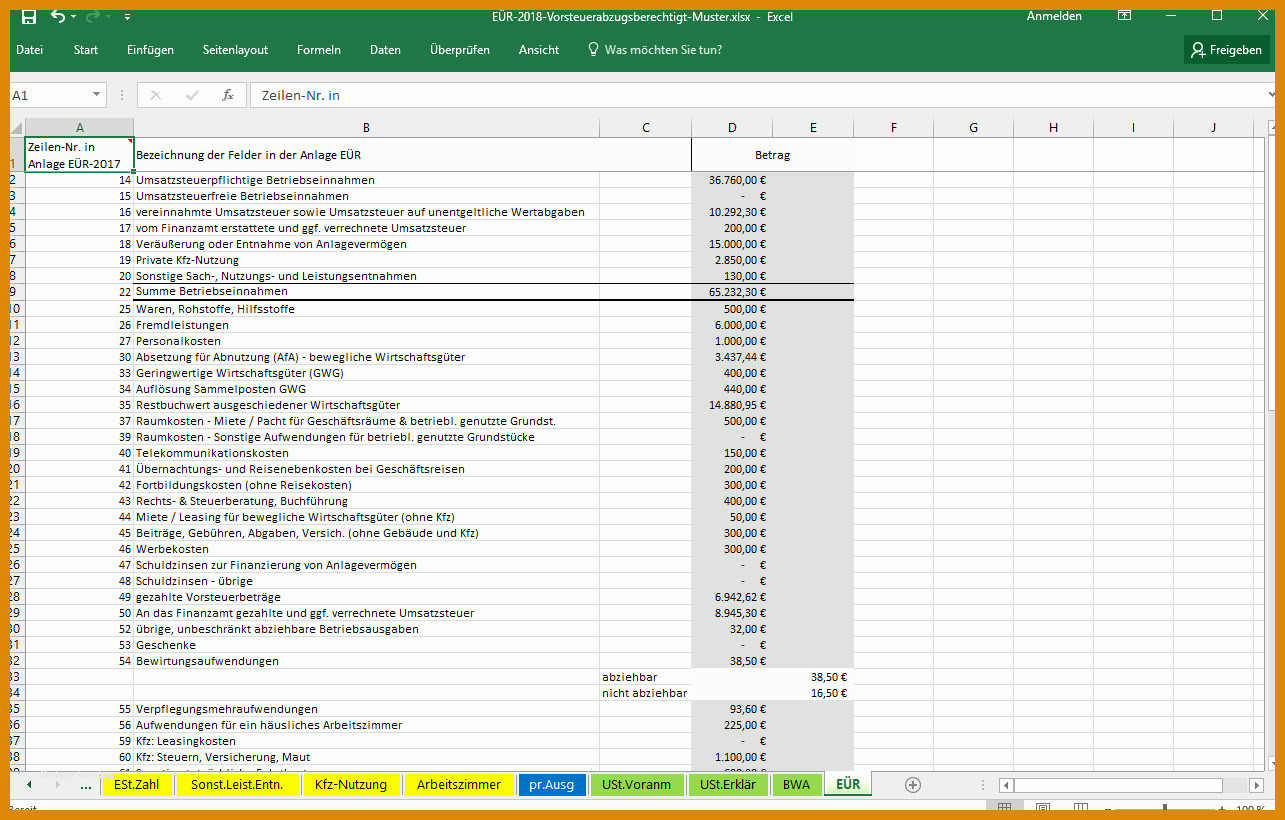Image resolution: width=1285 pixels, height=820 pixels.
Task: Add a new sheet with the plus icon
Action: [x=912, y=785]
